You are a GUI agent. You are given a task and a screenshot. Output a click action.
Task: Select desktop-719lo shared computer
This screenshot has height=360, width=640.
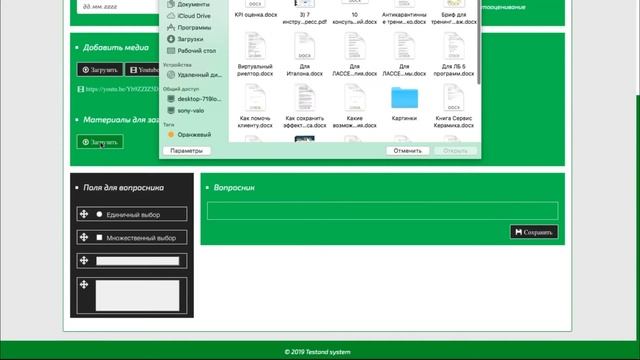coord(194,99)
